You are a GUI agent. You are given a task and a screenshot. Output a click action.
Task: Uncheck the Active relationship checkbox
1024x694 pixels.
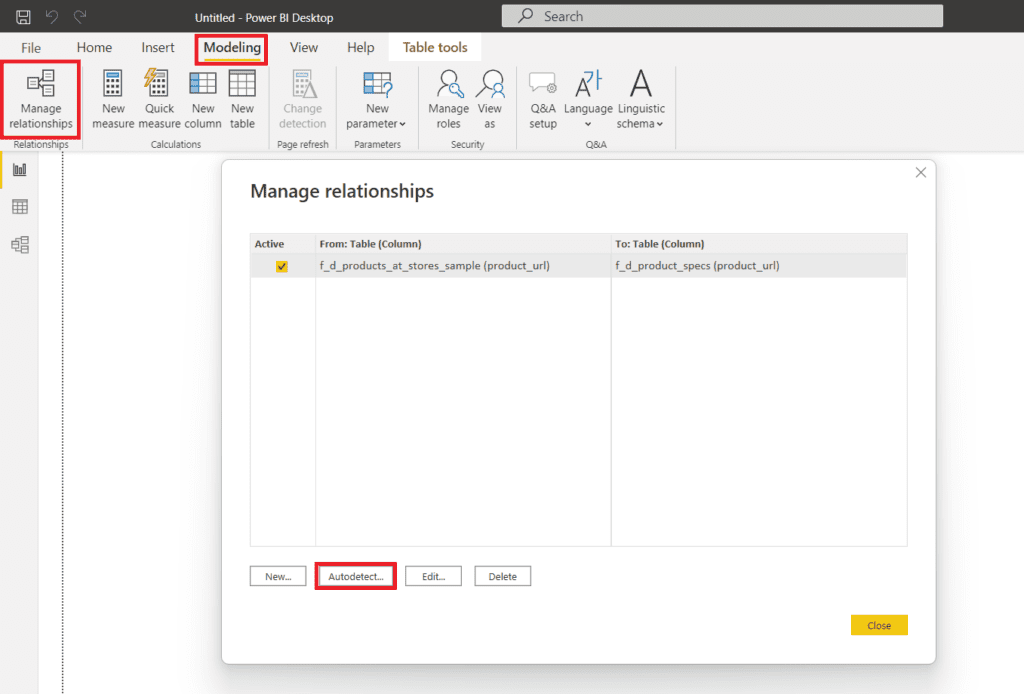(281, 266)
